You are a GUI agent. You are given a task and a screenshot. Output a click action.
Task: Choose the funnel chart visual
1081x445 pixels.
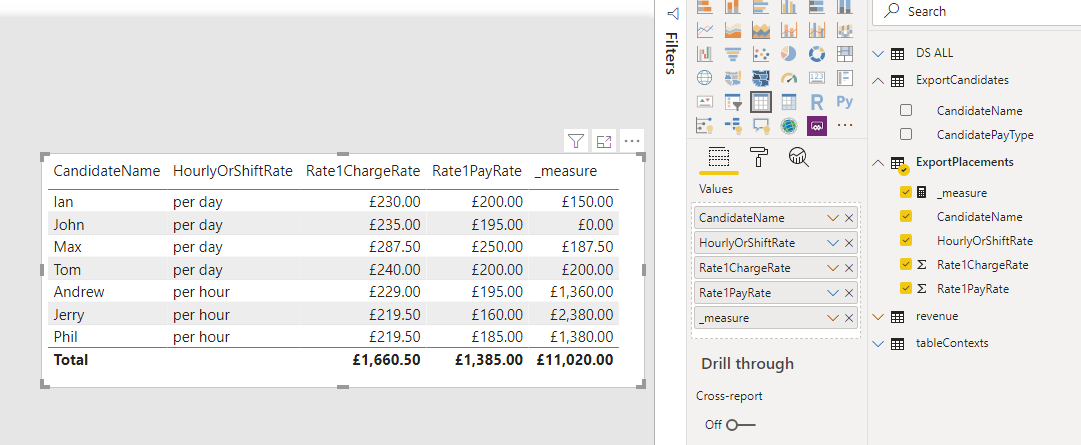point(733,54)
